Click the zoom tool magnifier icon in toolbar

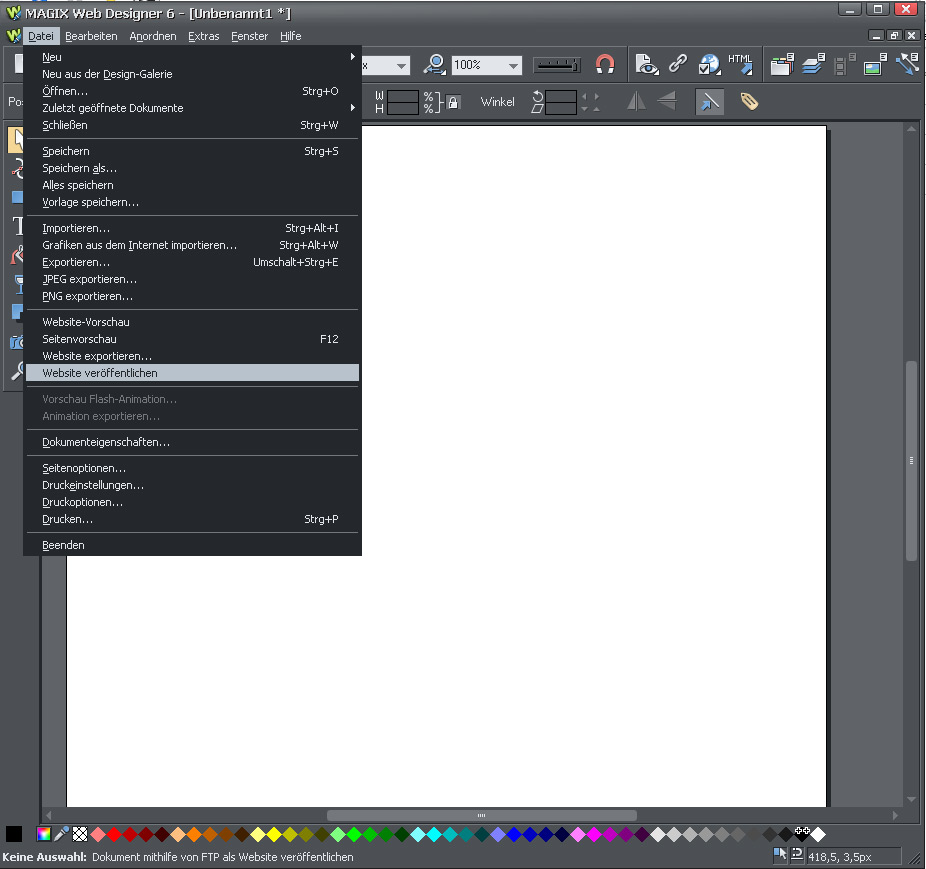[x=435, y=64]
